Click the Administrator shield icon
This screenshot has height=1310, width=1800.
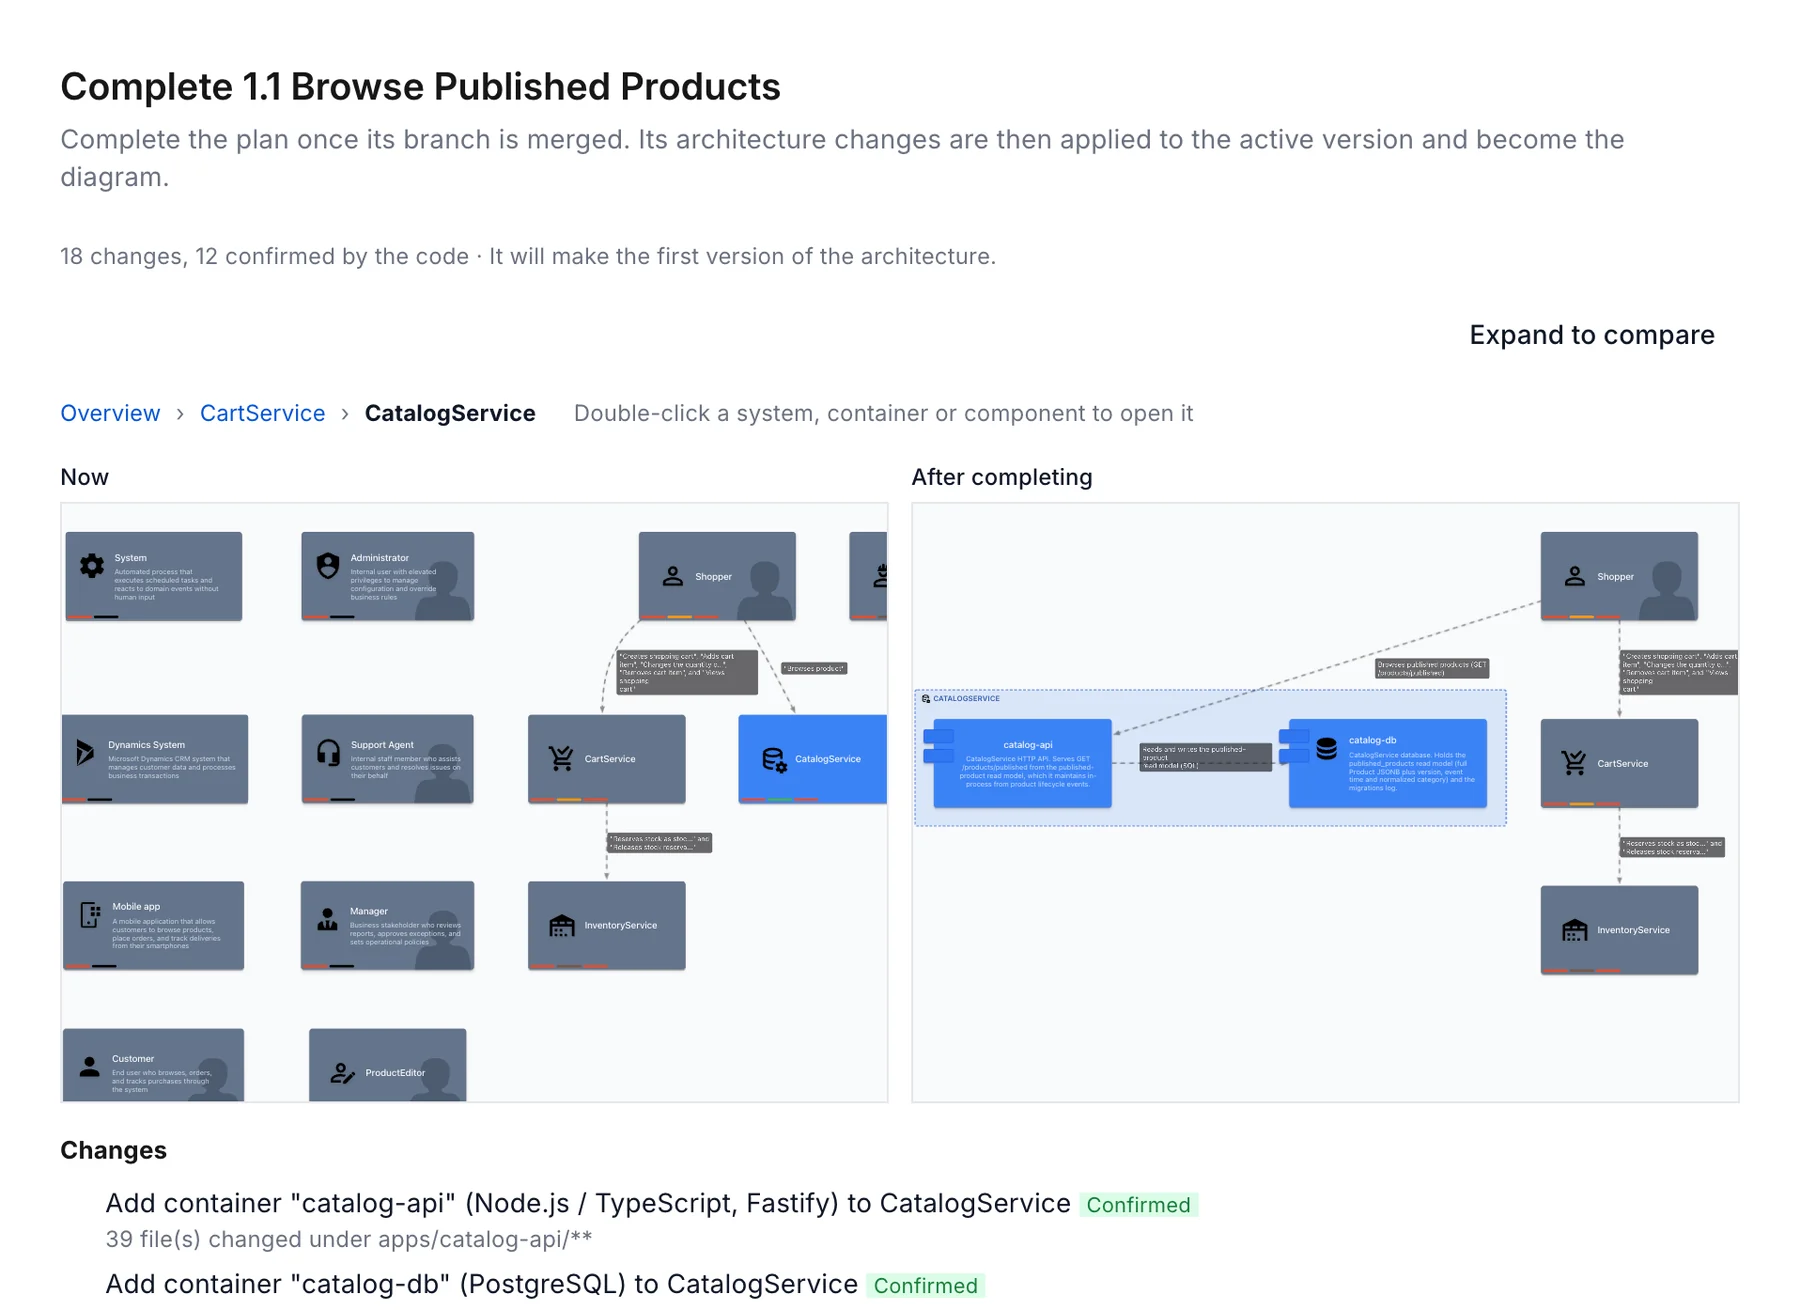click(x=328, y=566)
